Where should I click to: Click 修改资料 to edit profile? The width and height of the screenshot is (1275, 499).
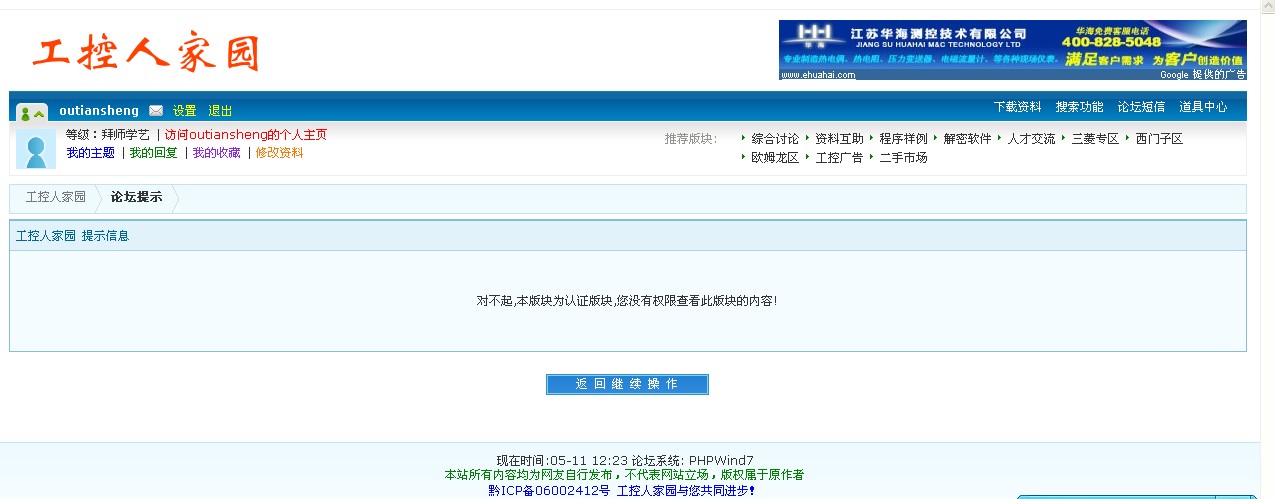(x=279, y=153)
